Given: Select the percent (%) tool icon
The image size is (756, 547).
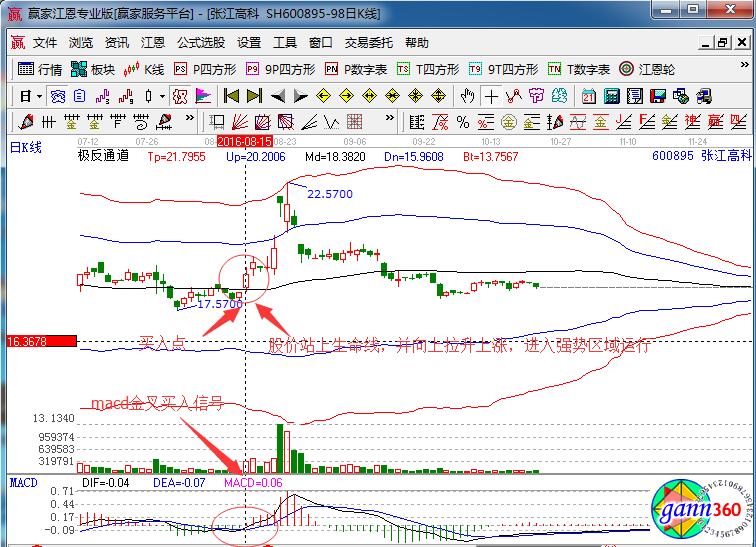Looking at the screenshot, I should (x=462, y=122).
